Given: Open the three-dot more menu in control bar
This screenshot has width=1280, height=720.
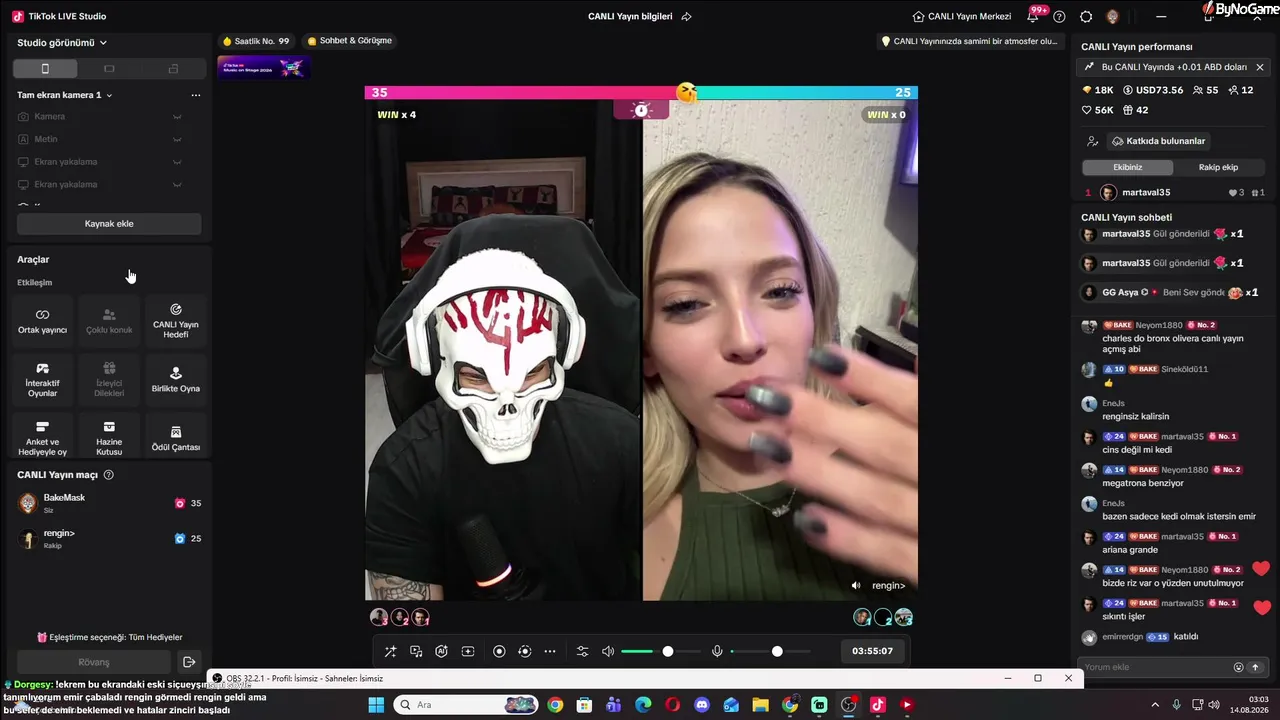Looking at the screenshot, I should 550,652.
